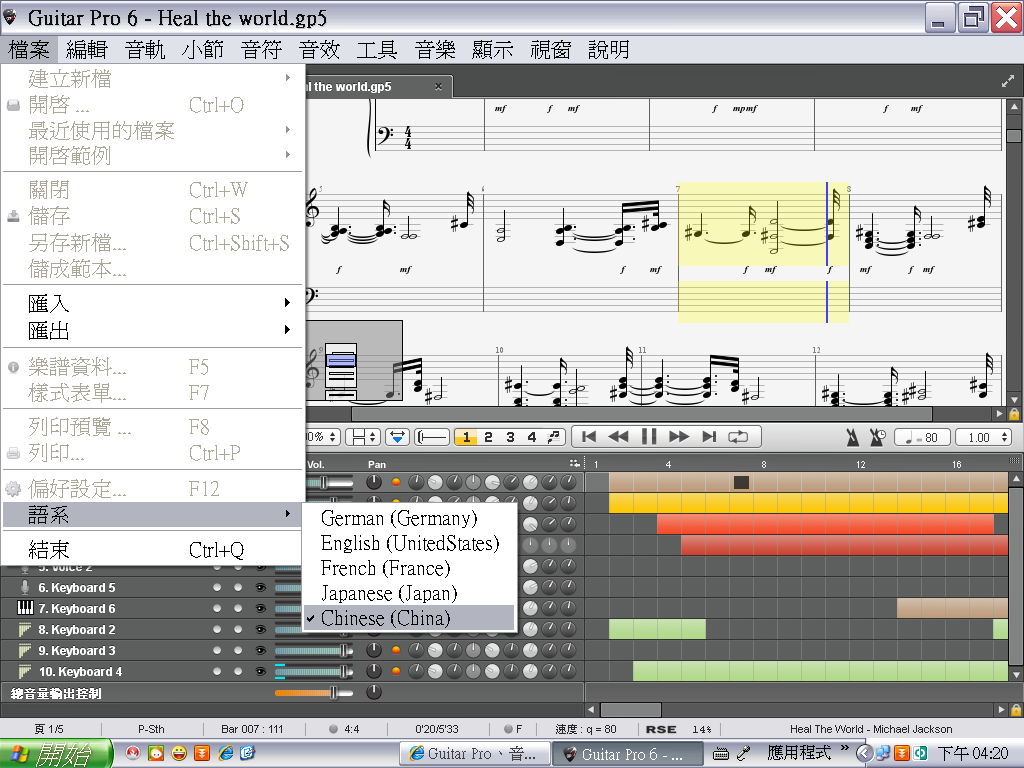1024x768 pixels.
Task: Select voice 1 button
Action: 466,437
